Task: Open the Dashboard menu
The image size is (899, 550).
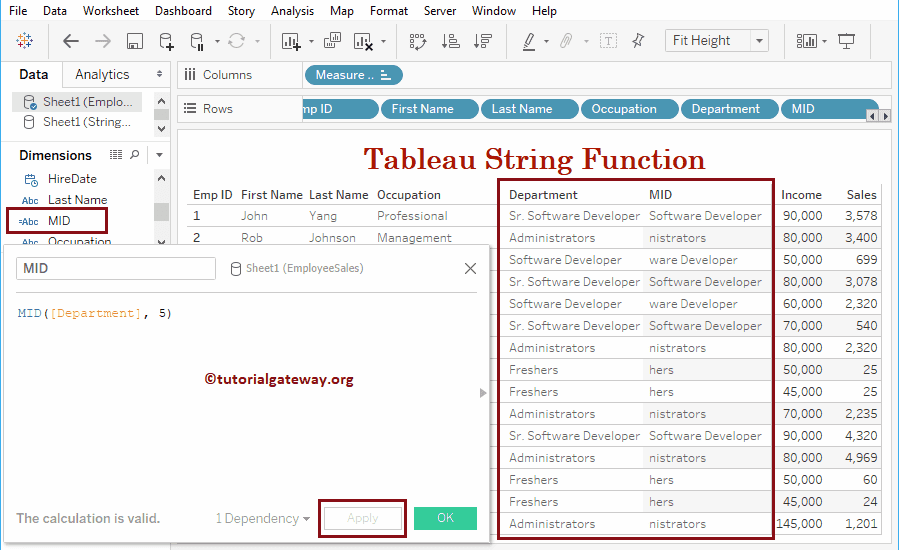Action: (x=183, y=11)
